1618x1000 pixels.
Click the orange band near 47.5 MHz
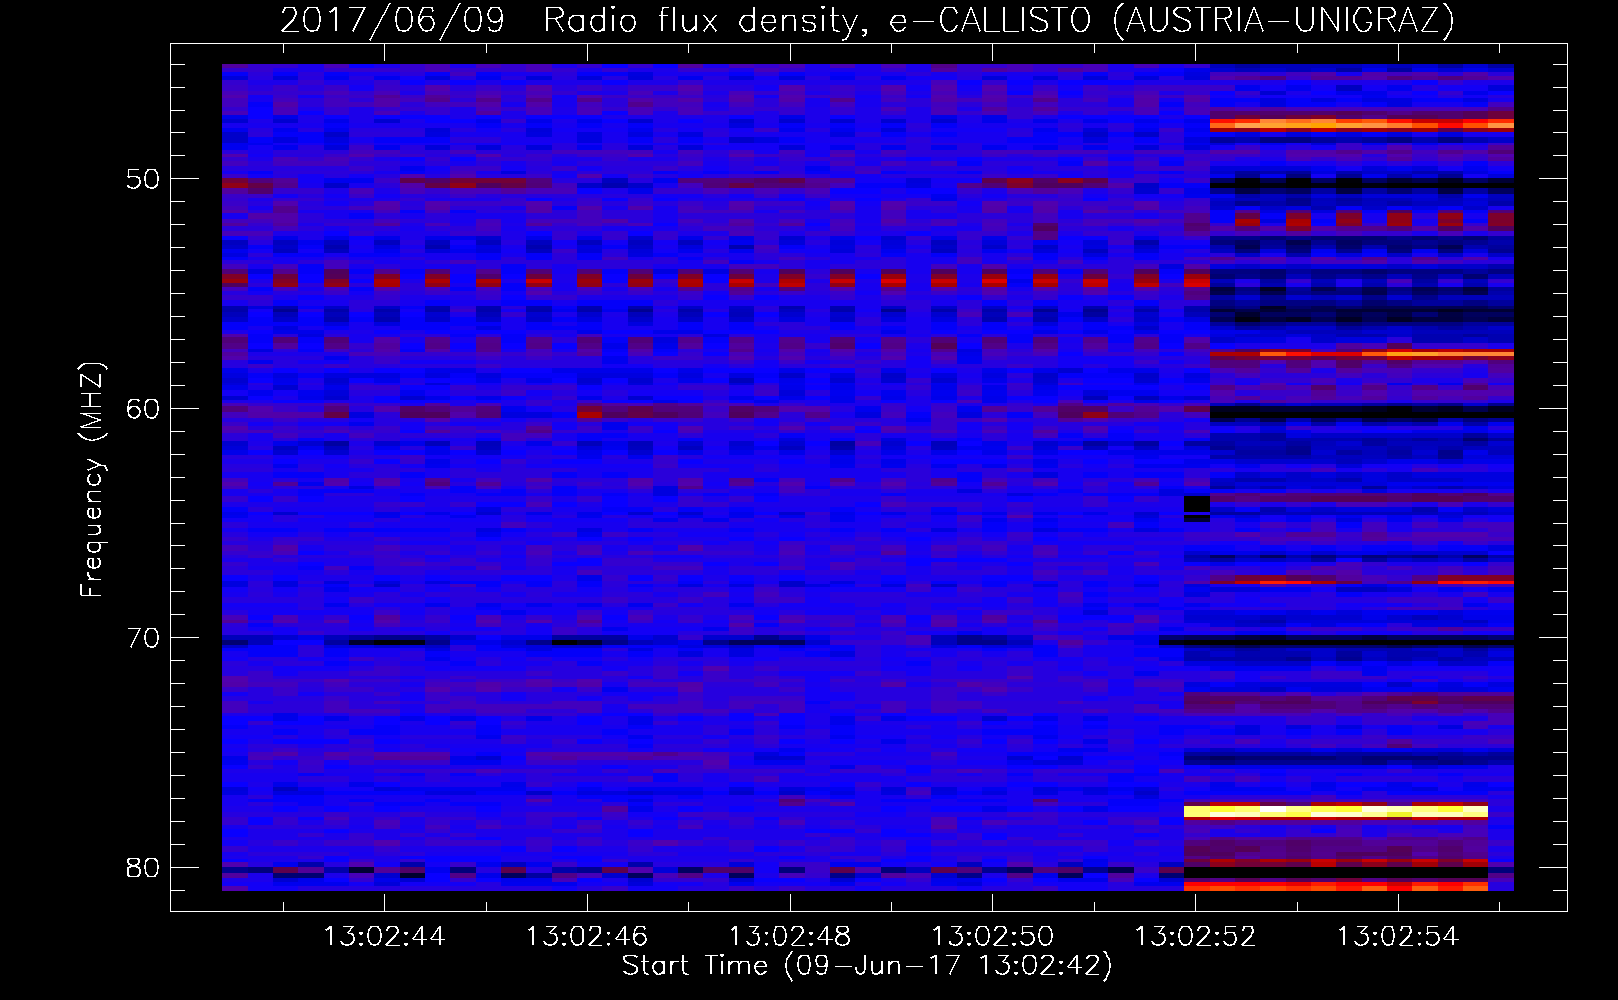(1362, 124)
